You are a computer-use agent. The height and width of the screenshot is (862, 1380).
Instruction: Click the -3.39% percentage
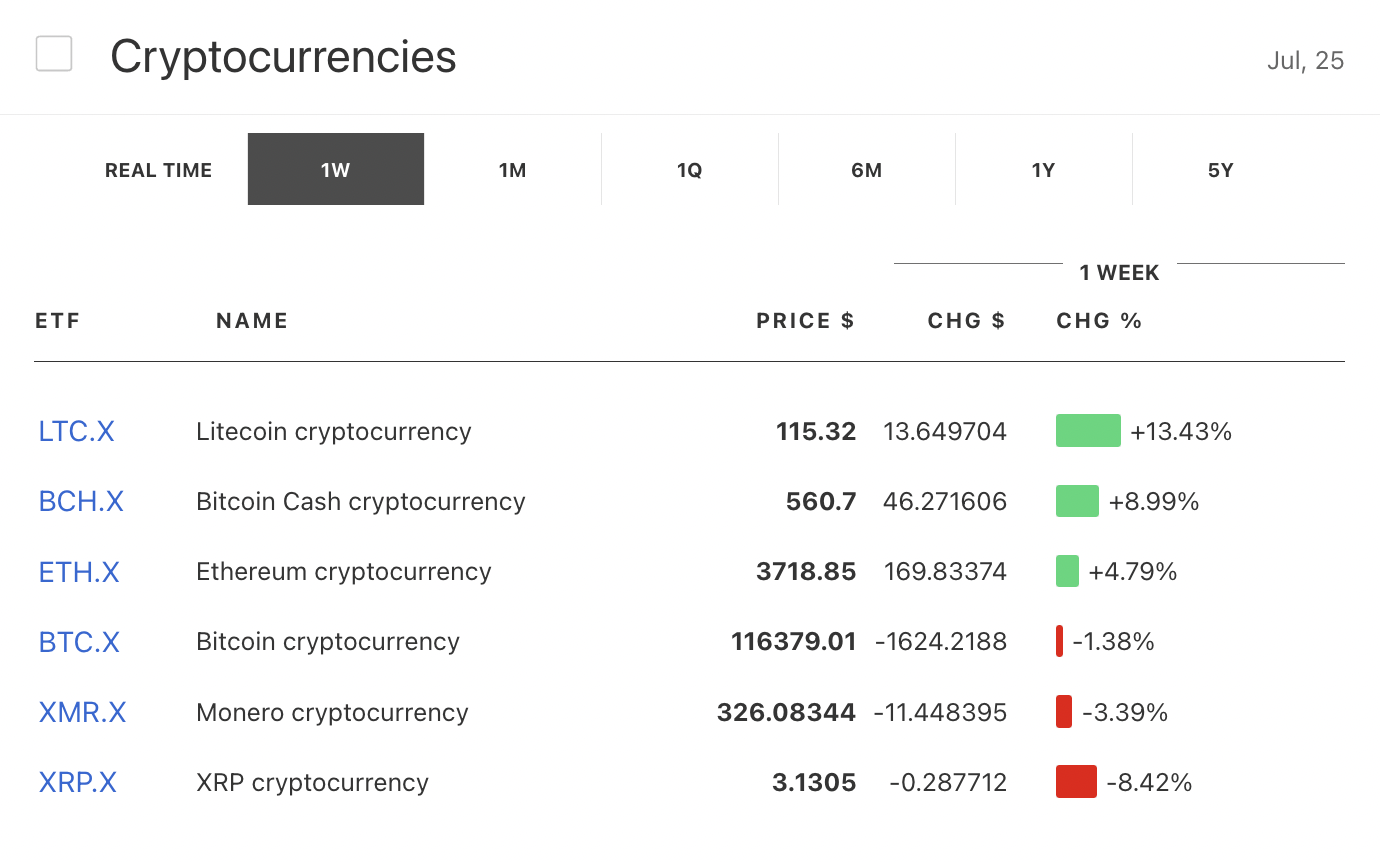(x=1125, y=713)
